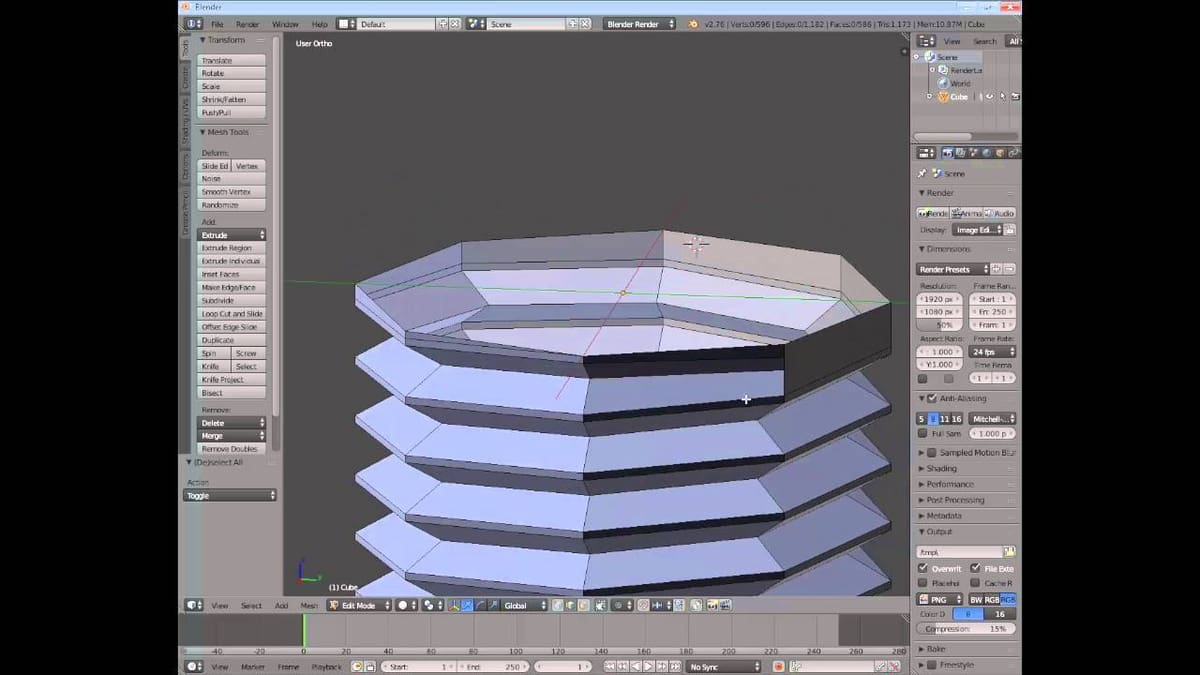Click the output path folder browse icon
Image resolution: width=1200 pixels, height=675 pixels.
click(x=1009, y=551)
